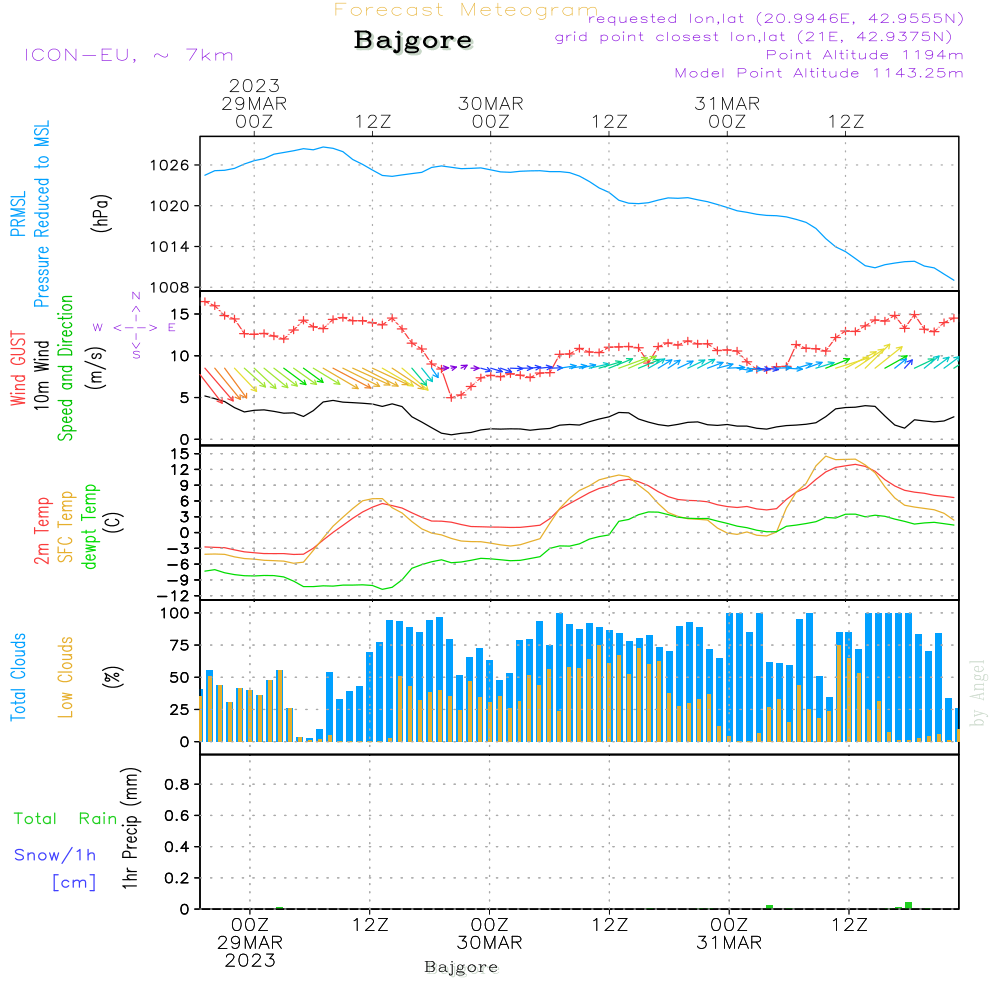Click the 'Low Clouds' orange label
Image resolution: width=1000 pixels, height=1000 pixels.
coord(66,677)
